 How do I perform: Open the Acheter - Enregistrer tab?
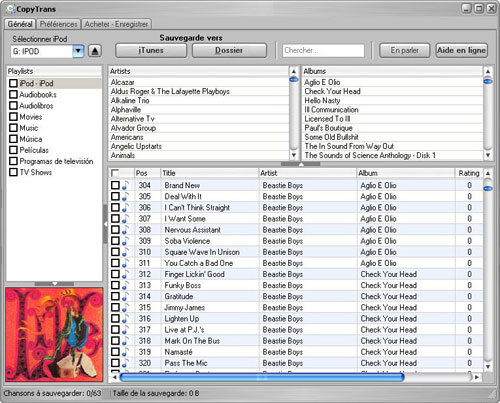pos(116,24)
